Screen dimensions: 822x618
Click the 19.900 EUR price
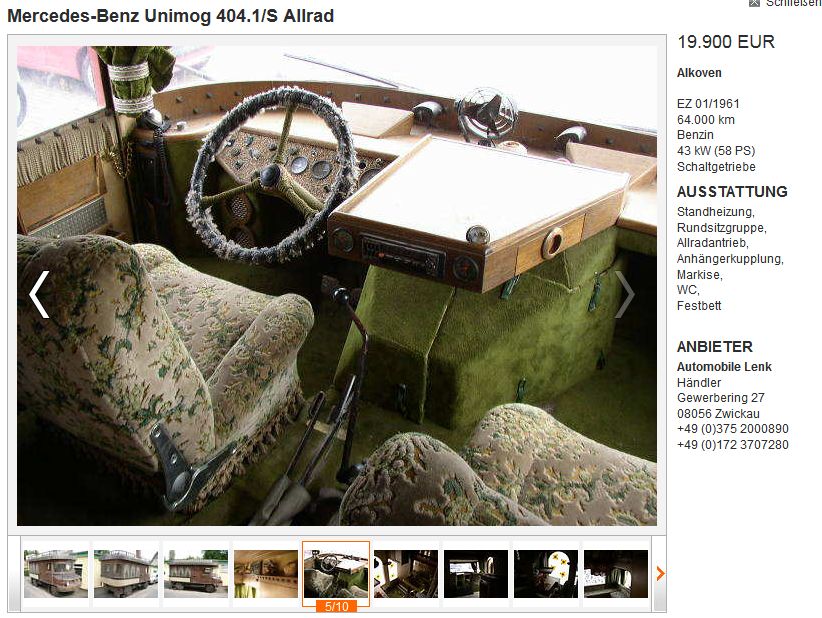click(x=726, y=42)
